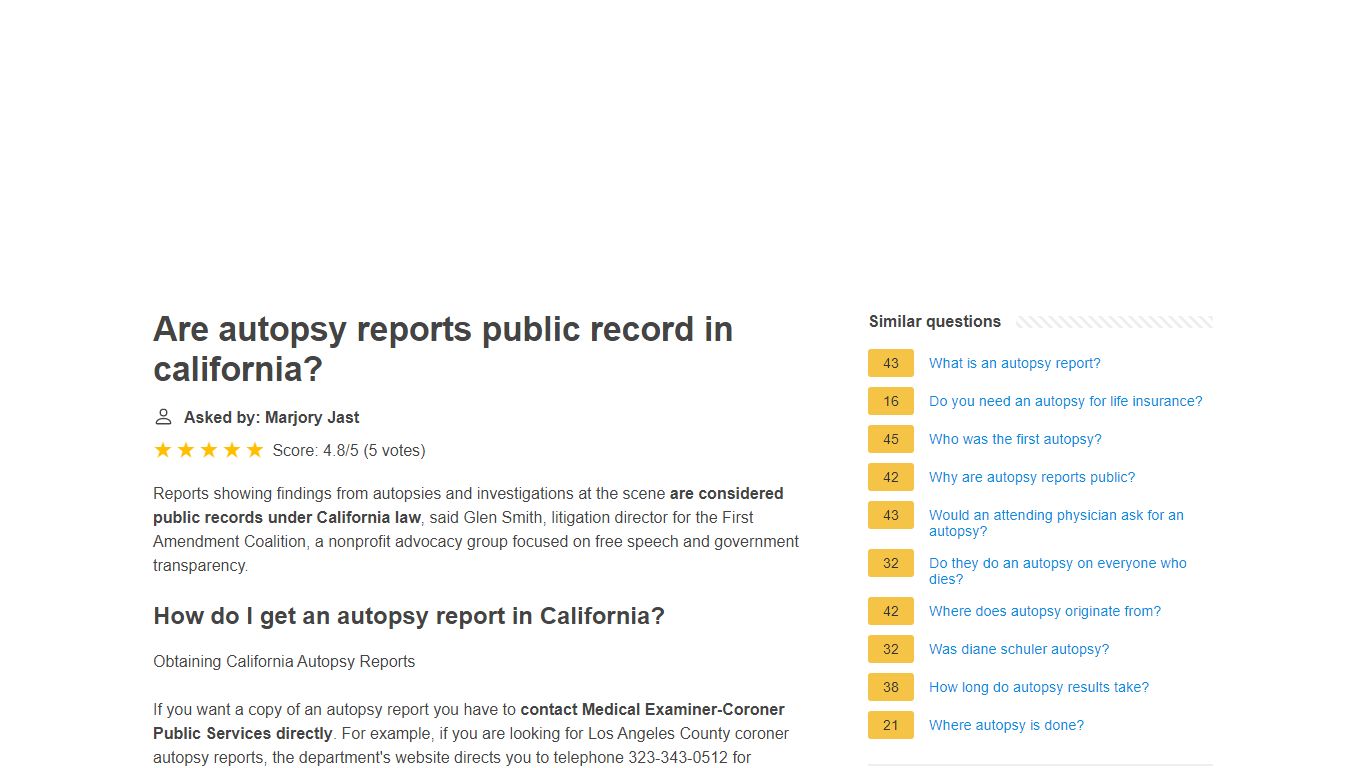Open 'Do they do an autopsy on everyone who dies?'
The width and height of the screenshot is (1366, 768).
[x=1057, y=571]
